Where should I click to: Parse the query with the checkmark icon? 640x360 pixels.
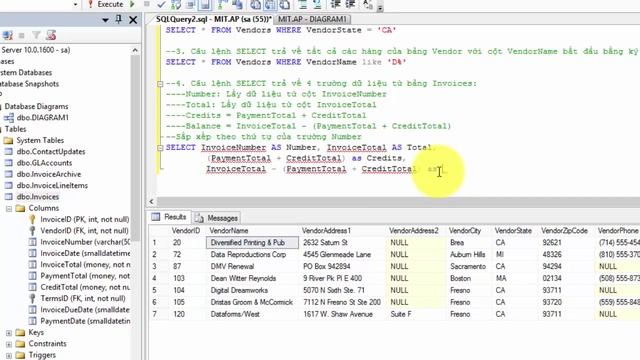pos(161,4)
